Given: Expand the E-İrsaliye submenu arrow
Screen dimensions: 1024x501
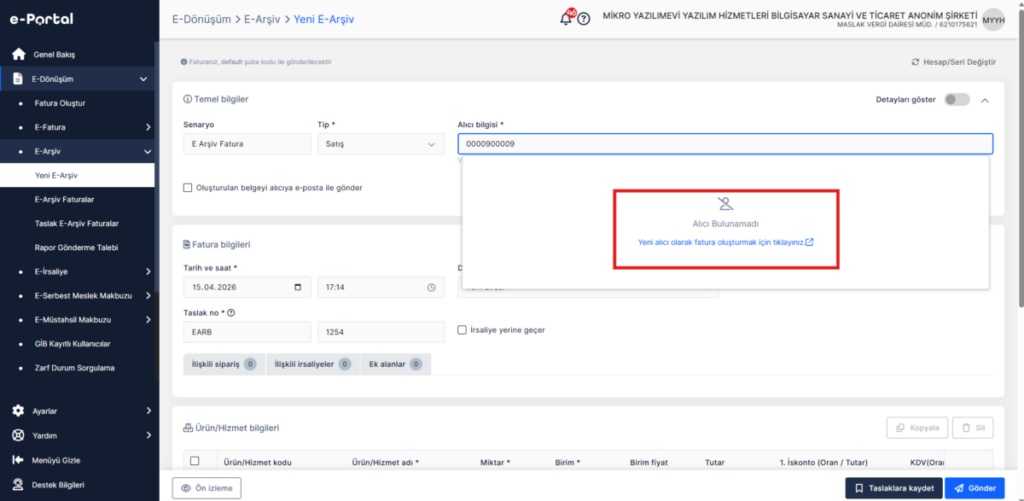Looking at the screenshot, I should [x=148, y=271].
